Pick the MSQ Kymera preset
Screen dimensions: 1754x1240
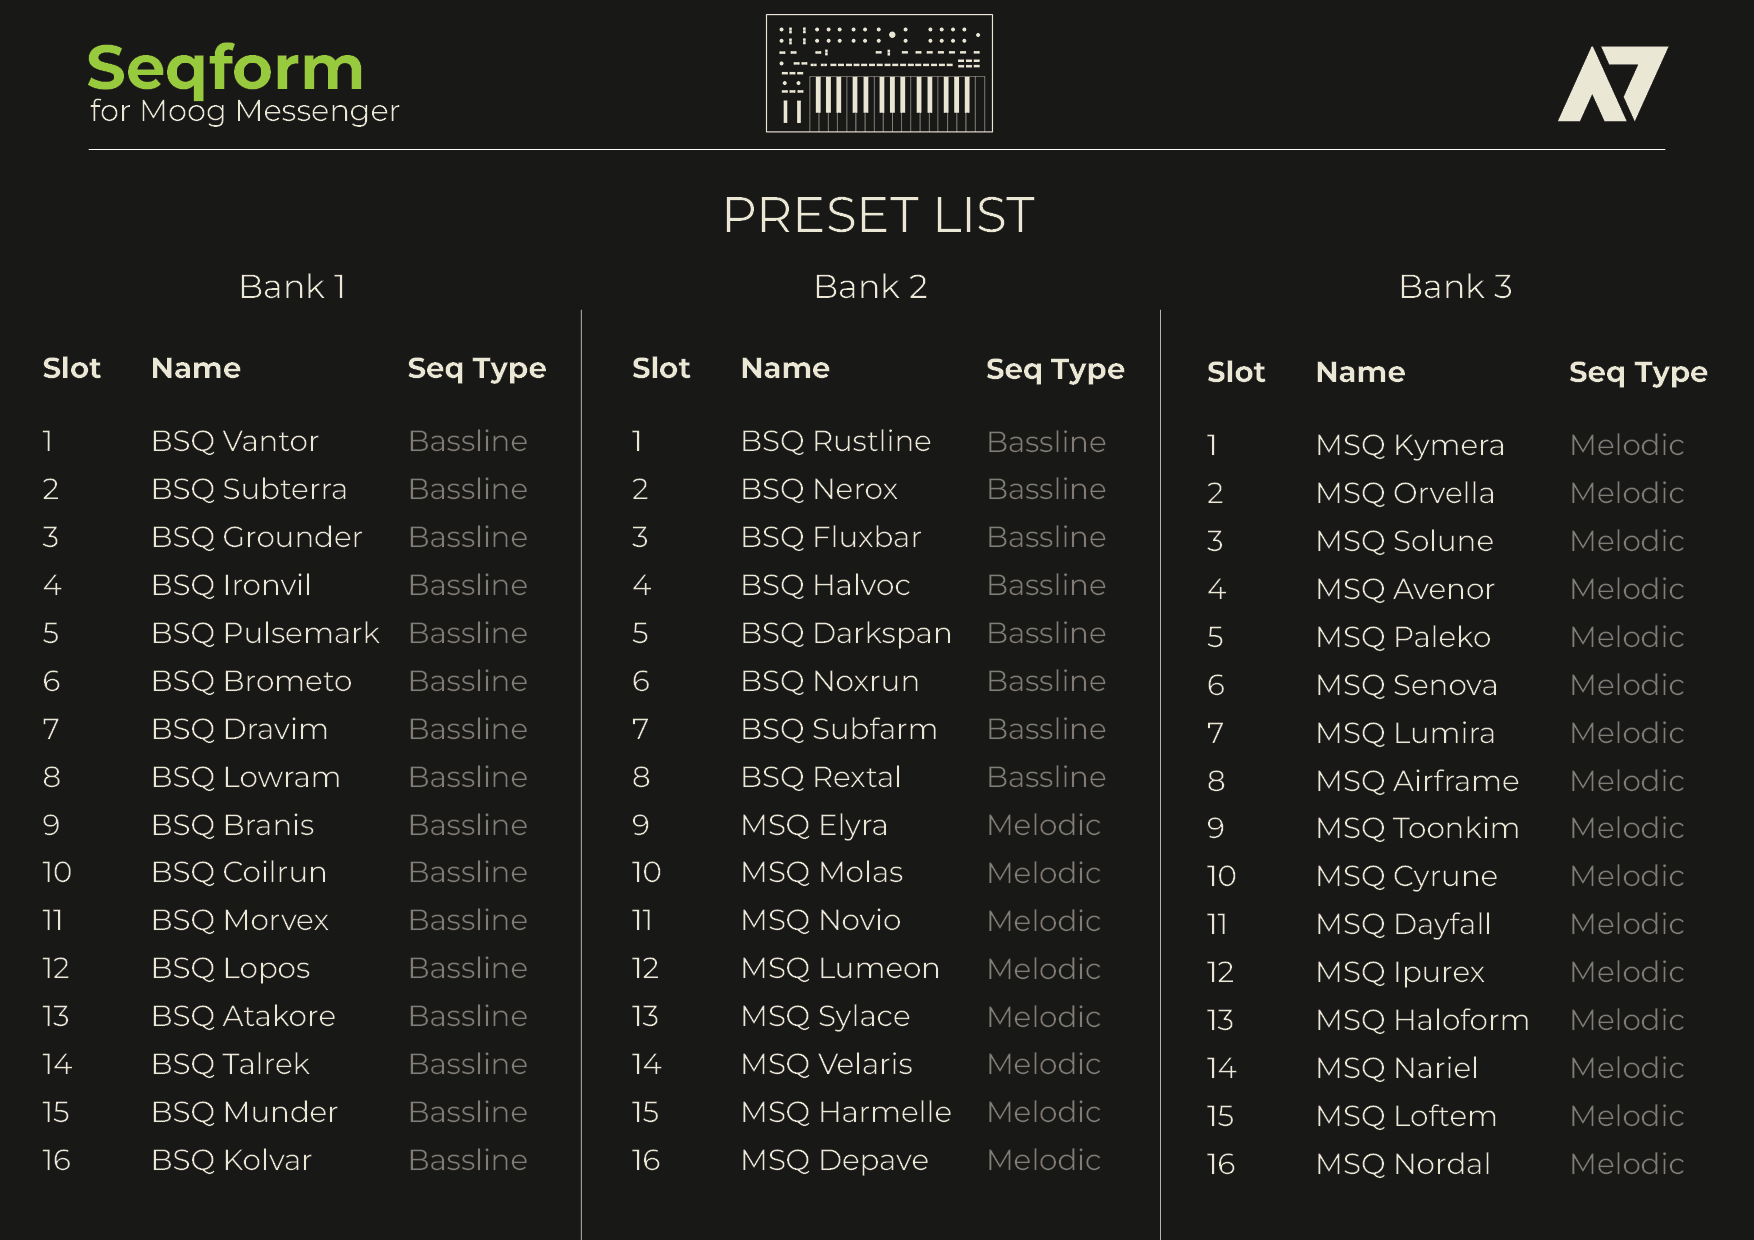[x=1409, y=445]
